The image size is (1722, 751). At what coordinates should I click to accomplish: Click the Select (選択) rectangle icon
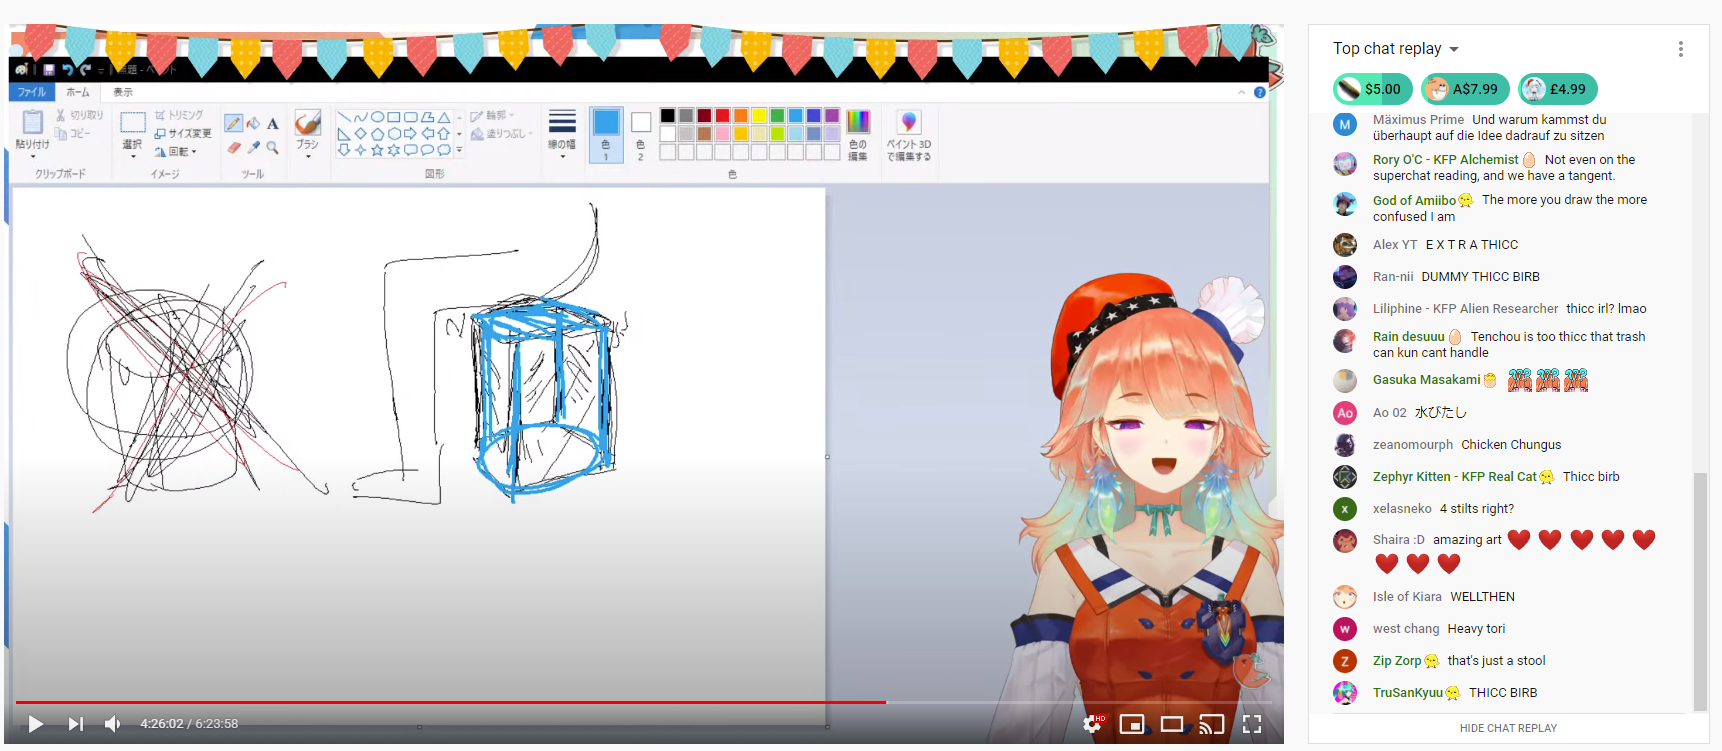[132, 122]
